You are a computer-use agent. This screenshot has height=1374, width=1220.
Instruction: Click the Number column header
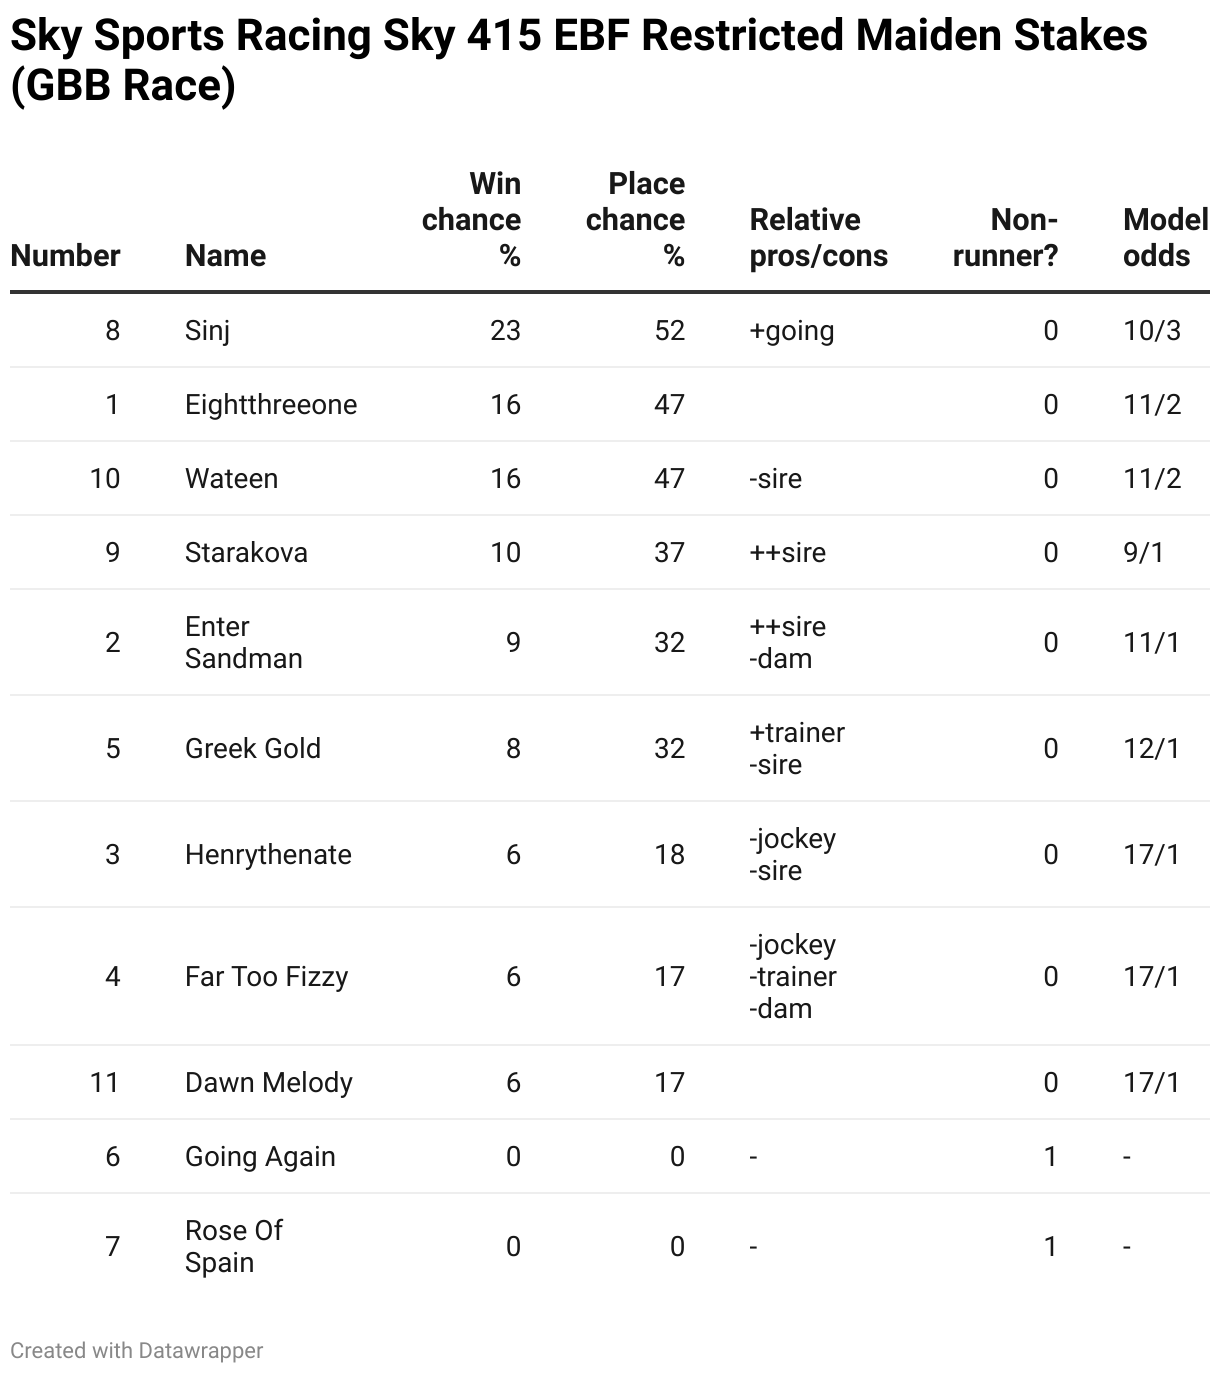coord(65,256)
